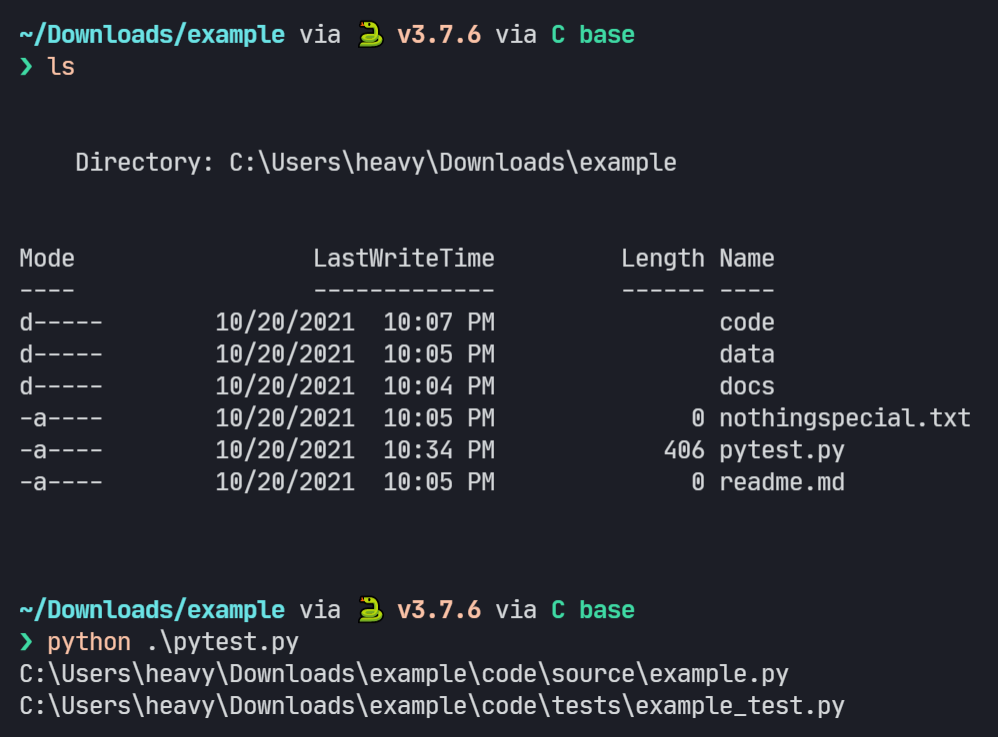998x737 pixels.
Task: Click the Directory path line
Action: 376,162
